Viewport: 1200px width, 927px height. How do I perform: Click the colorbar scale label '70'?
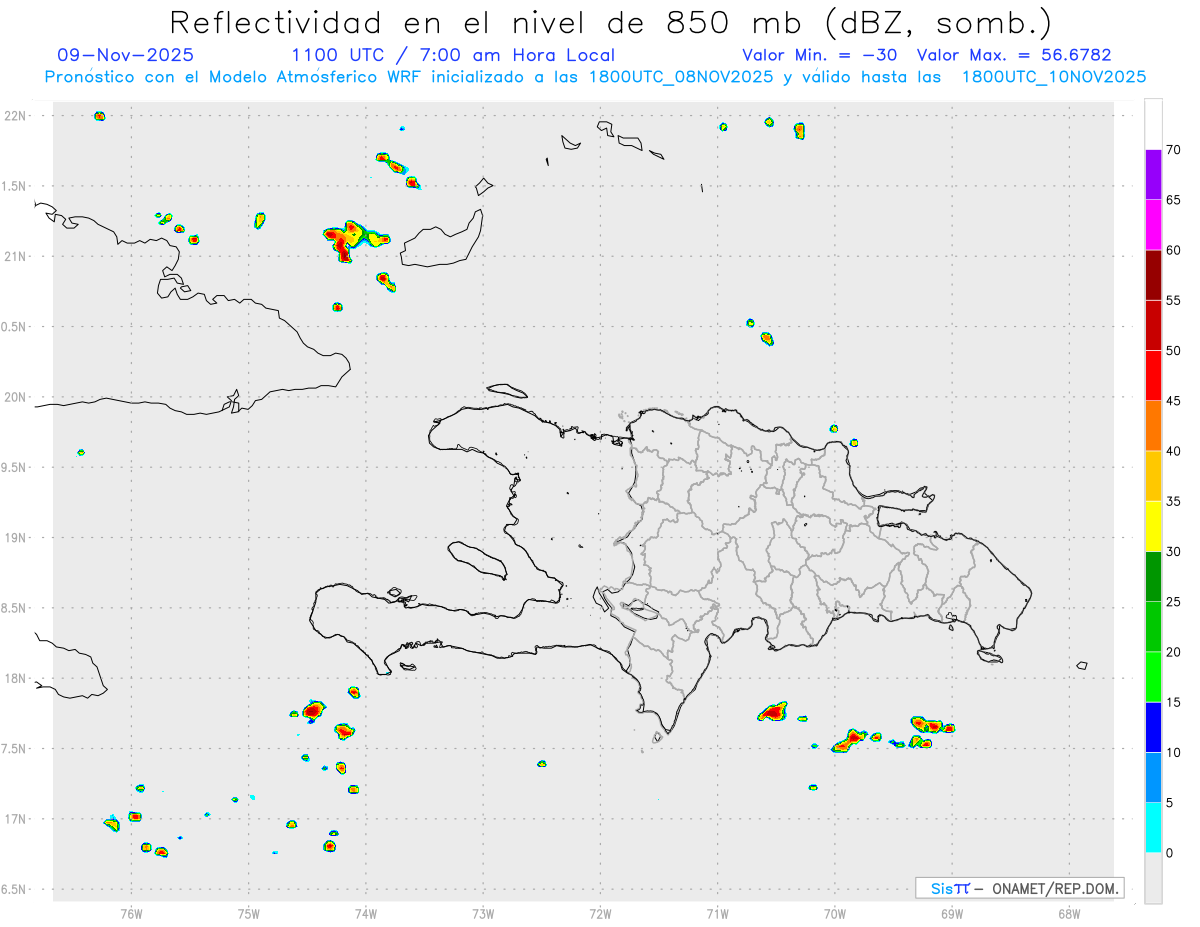tap(1173, 150)
